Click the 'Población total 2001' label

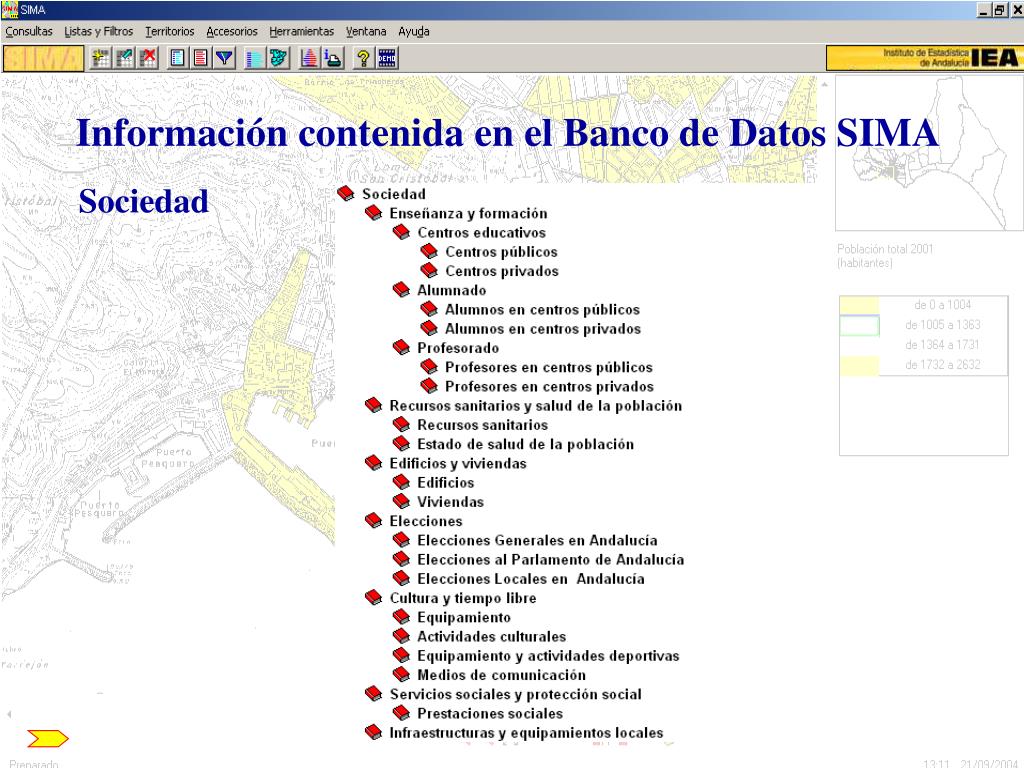point(885,249)
